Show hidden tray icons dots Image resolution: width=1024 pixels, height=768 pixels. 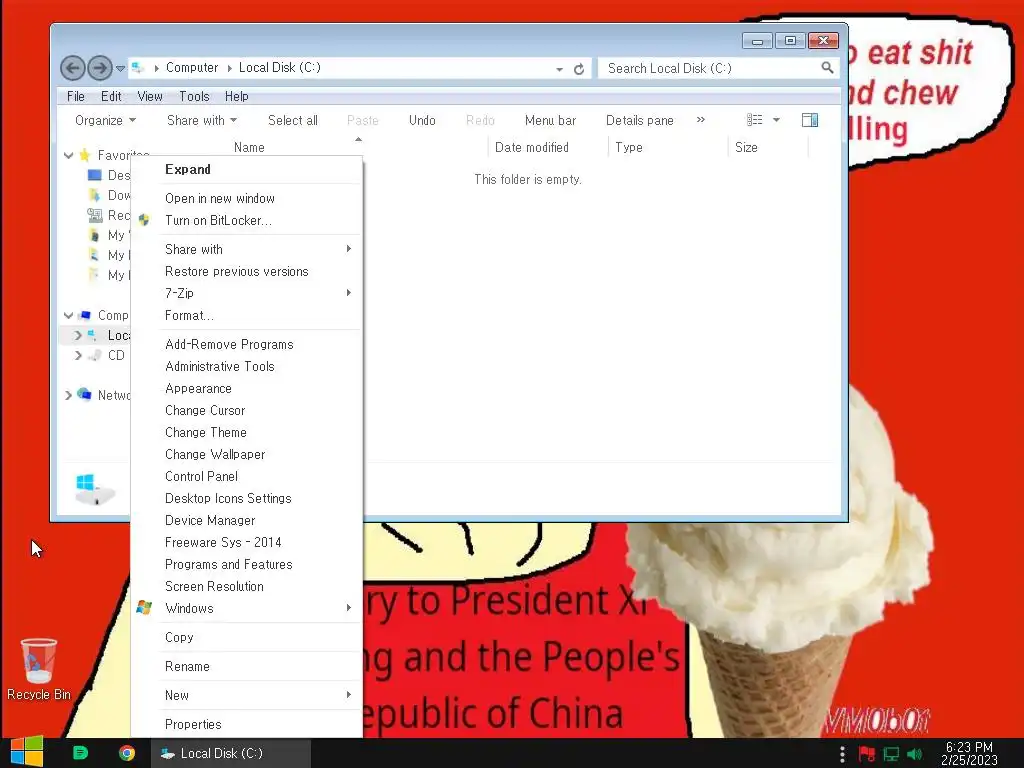(842, 754)
